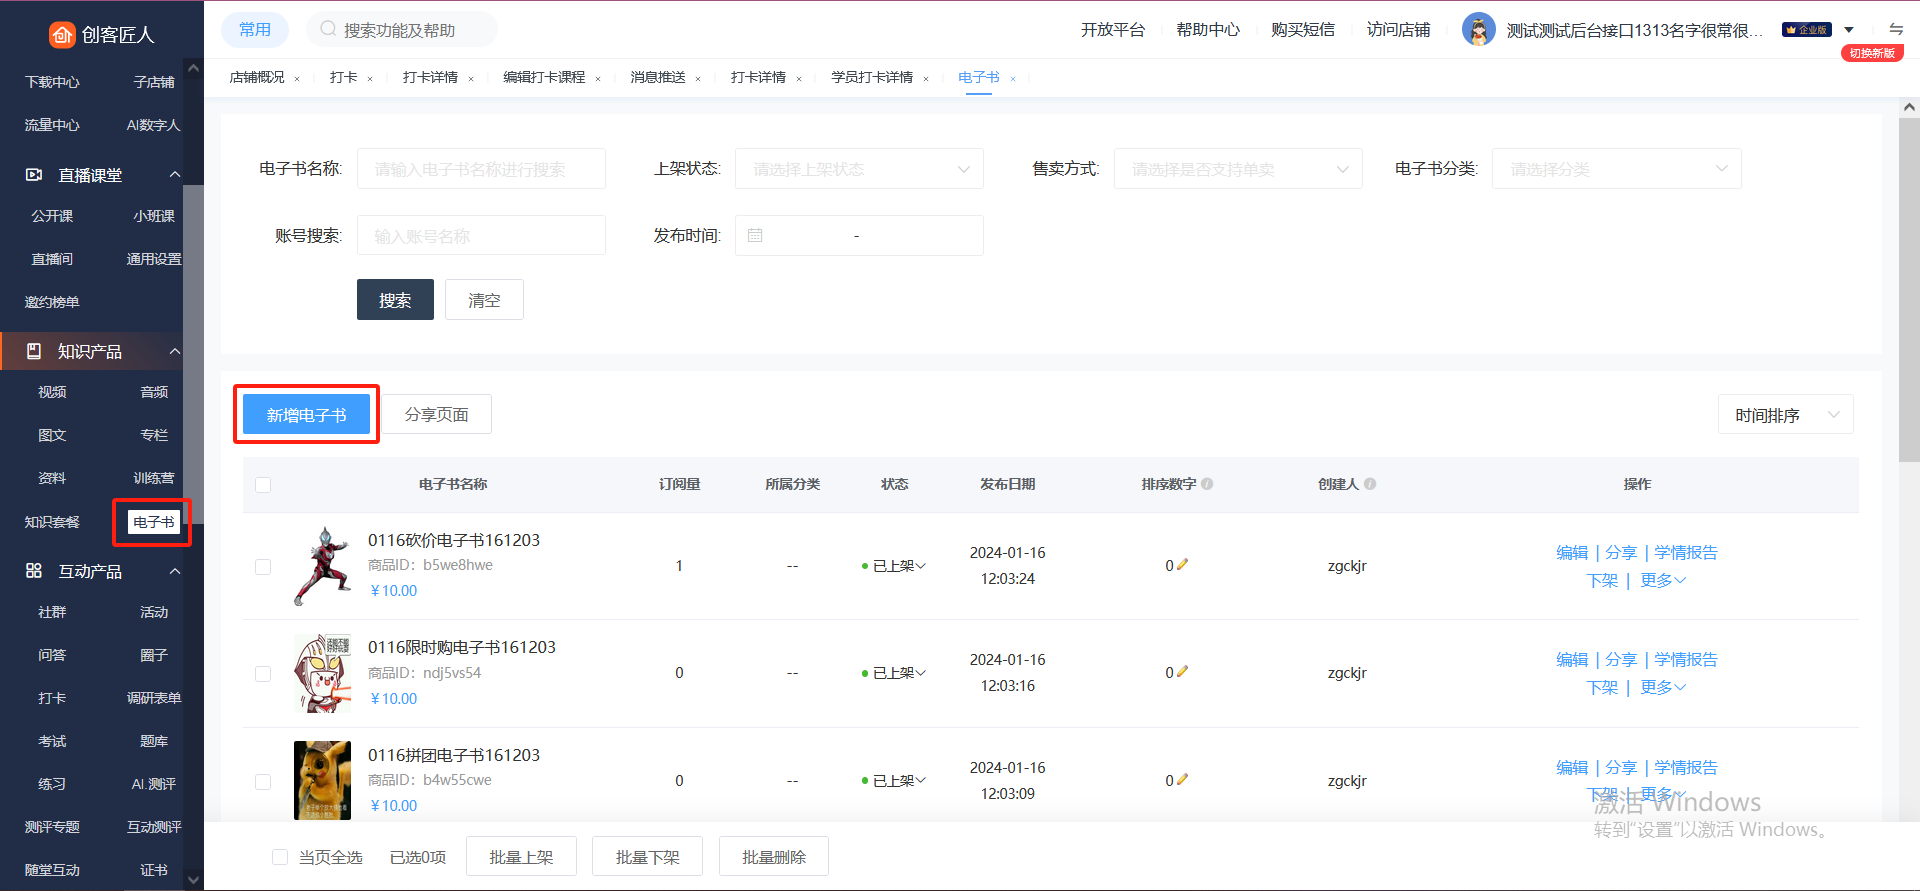This screenshot has height=891, width=1920.
Task: Close the 学员打卡详情 tab with its x
Action: coord(926,79)
